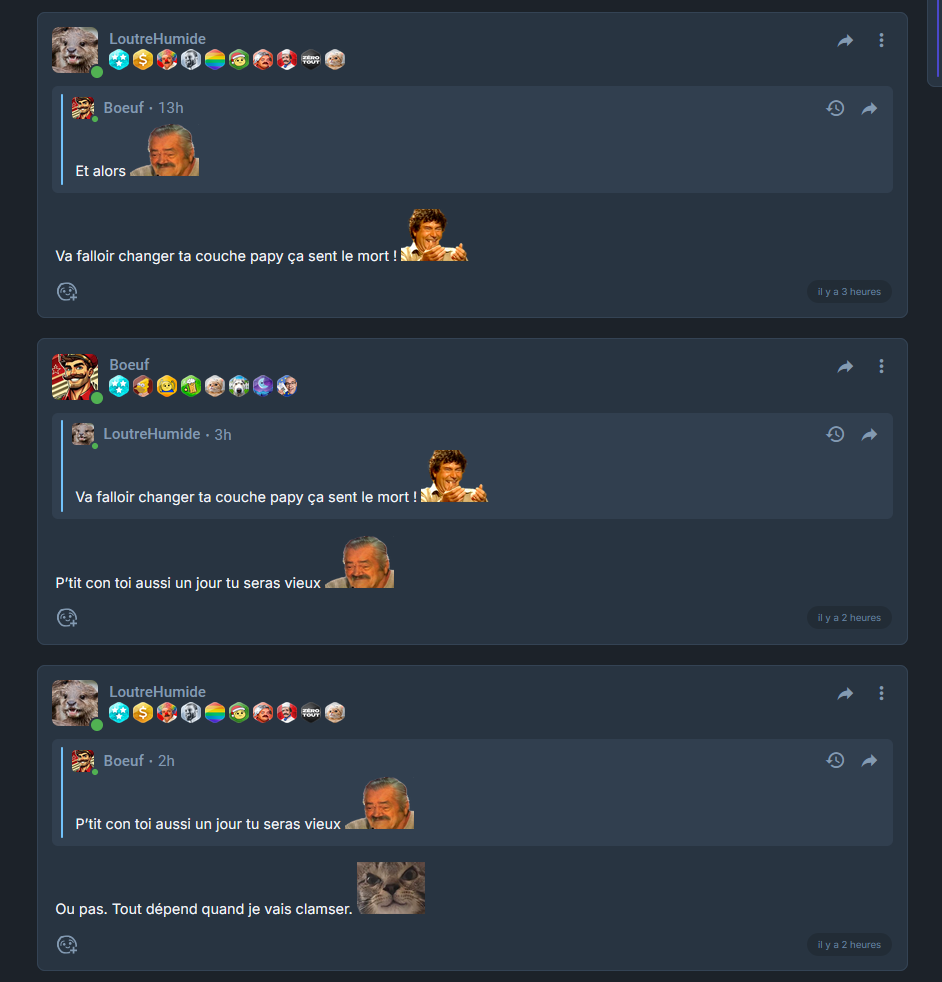
Task: View history of quoted LoutreHumide 3h message
Action: tap(835, 434)
